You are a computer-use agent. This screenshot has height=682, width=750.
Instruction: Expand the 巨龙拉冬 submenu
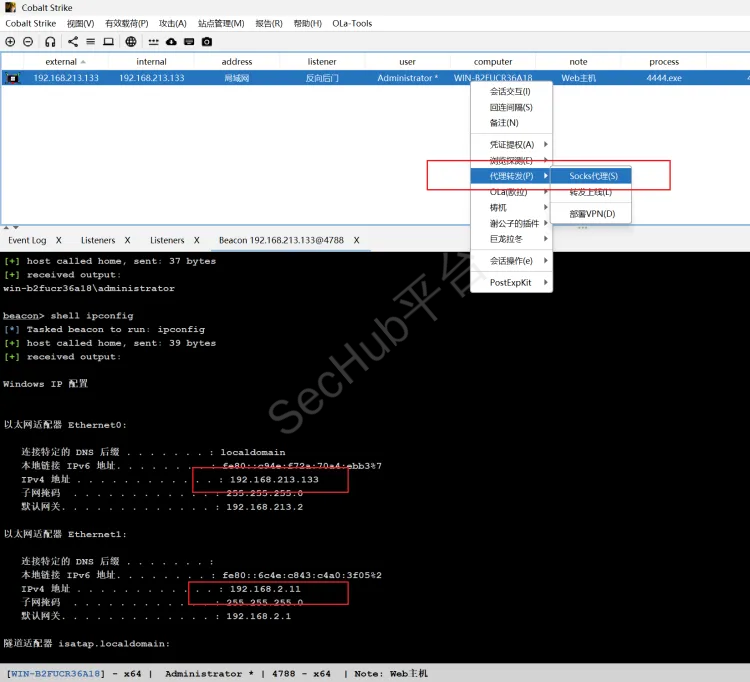coord(511,239)
